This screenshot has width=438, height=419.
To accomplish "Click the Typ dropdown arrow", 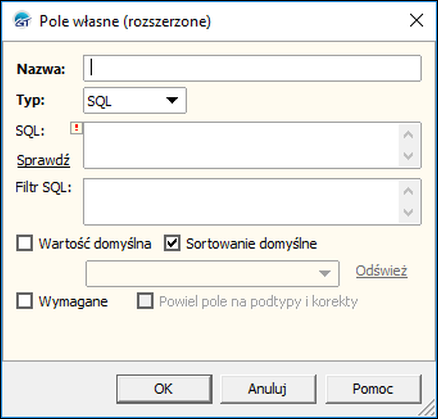I will pos(172,100).
